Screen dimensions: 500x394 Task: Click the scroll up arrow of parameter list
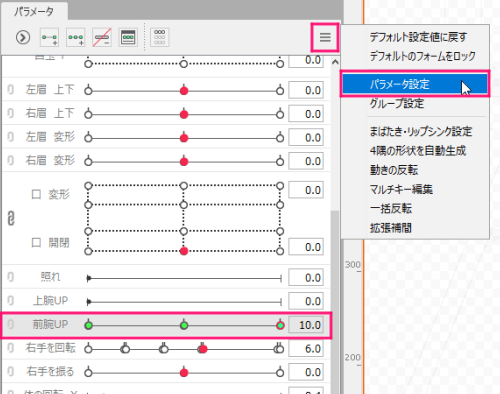click(335, 62)
